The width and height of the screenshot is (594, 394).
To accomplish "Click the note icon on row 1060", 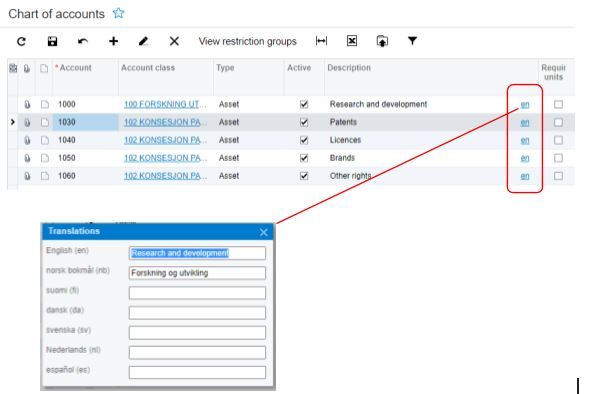I will [45, 176].
